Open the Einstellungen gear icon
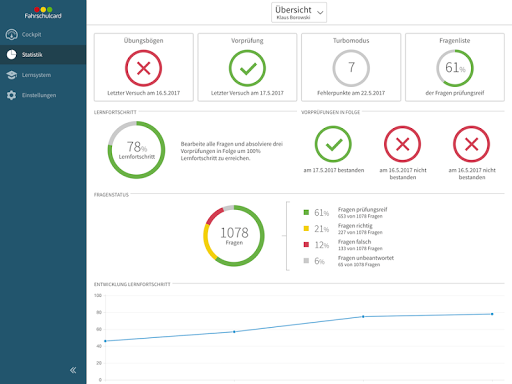512x384 pixels. point(12,95)
